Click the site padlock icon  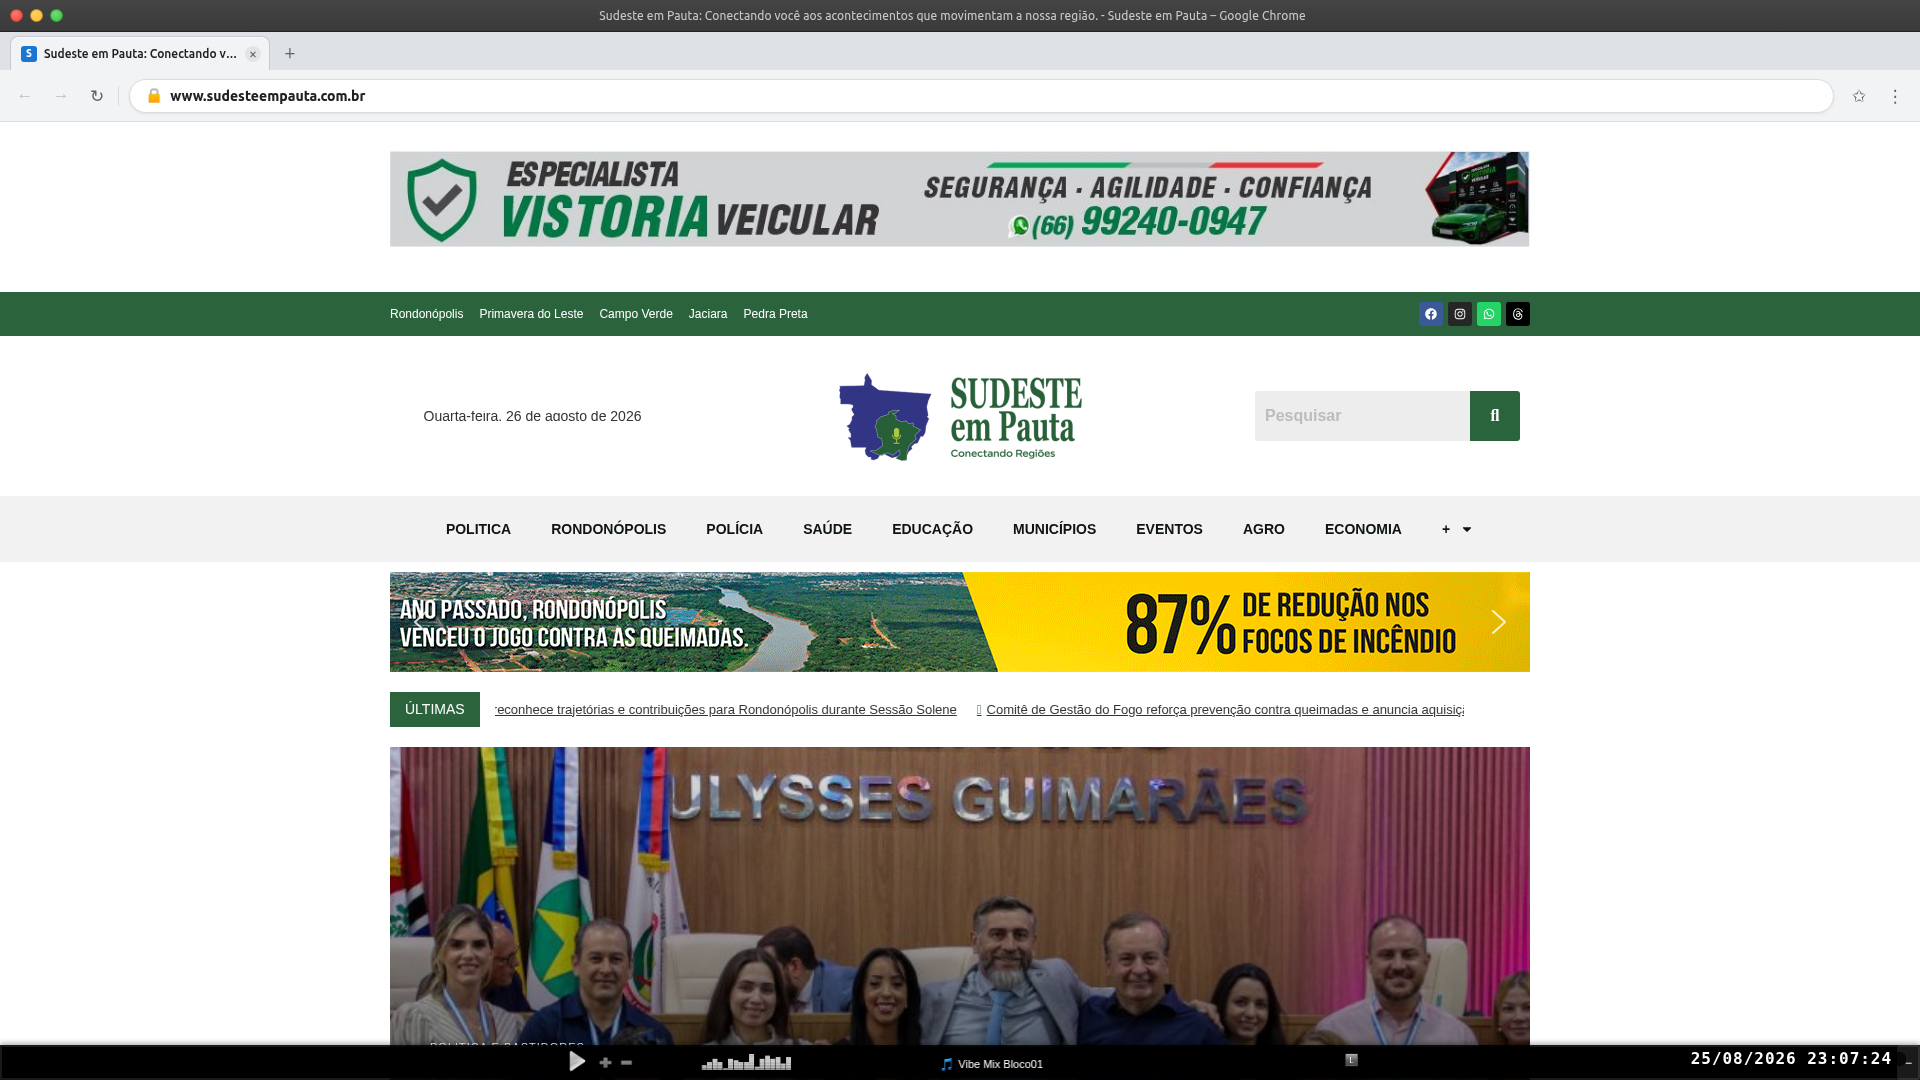click(x=153, y=96)
